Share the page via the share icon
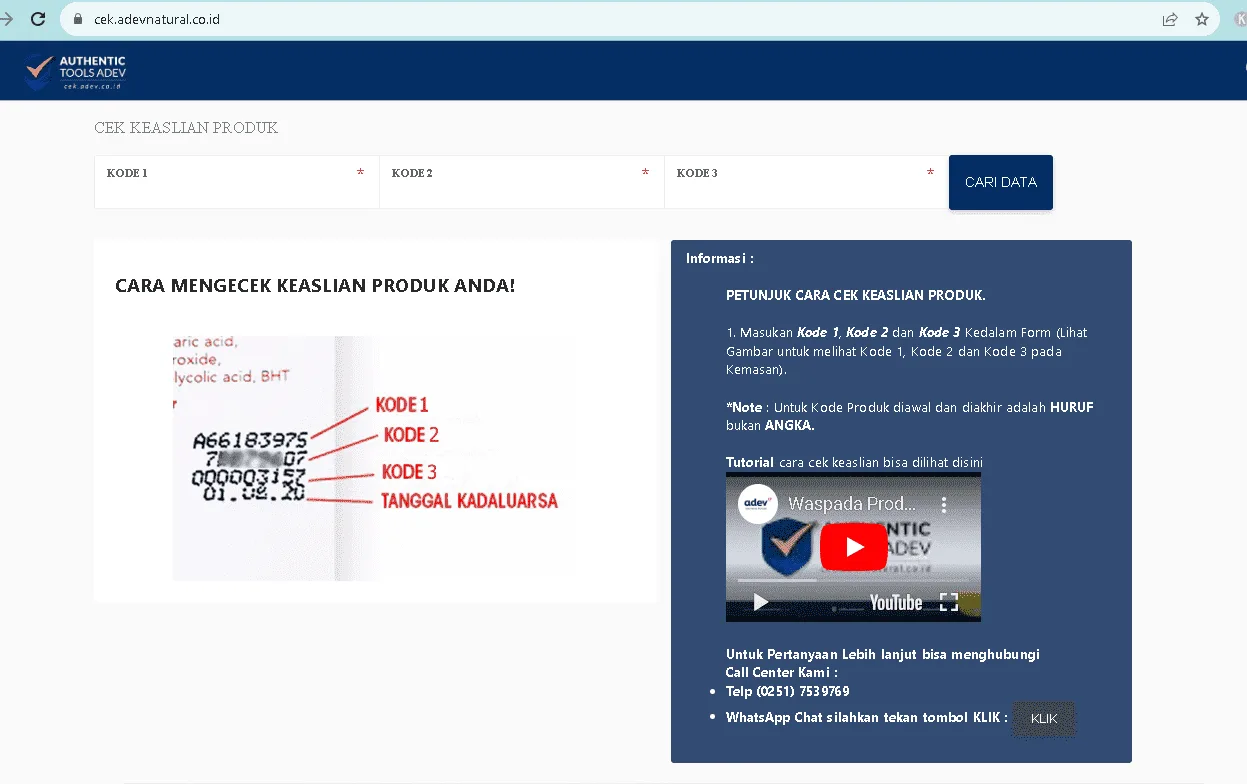The width and height of the screenshot is (1247, 784). point(1169,18)
